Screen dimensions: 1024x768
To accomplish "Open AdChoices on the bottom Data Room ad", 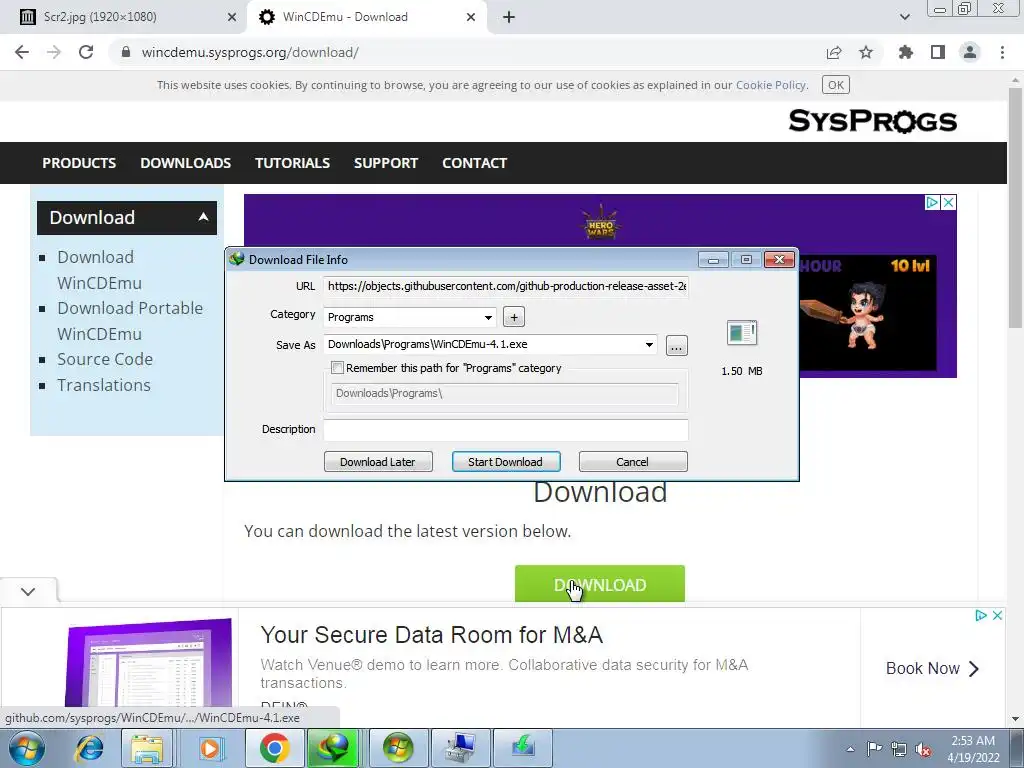I will (981, 615).
